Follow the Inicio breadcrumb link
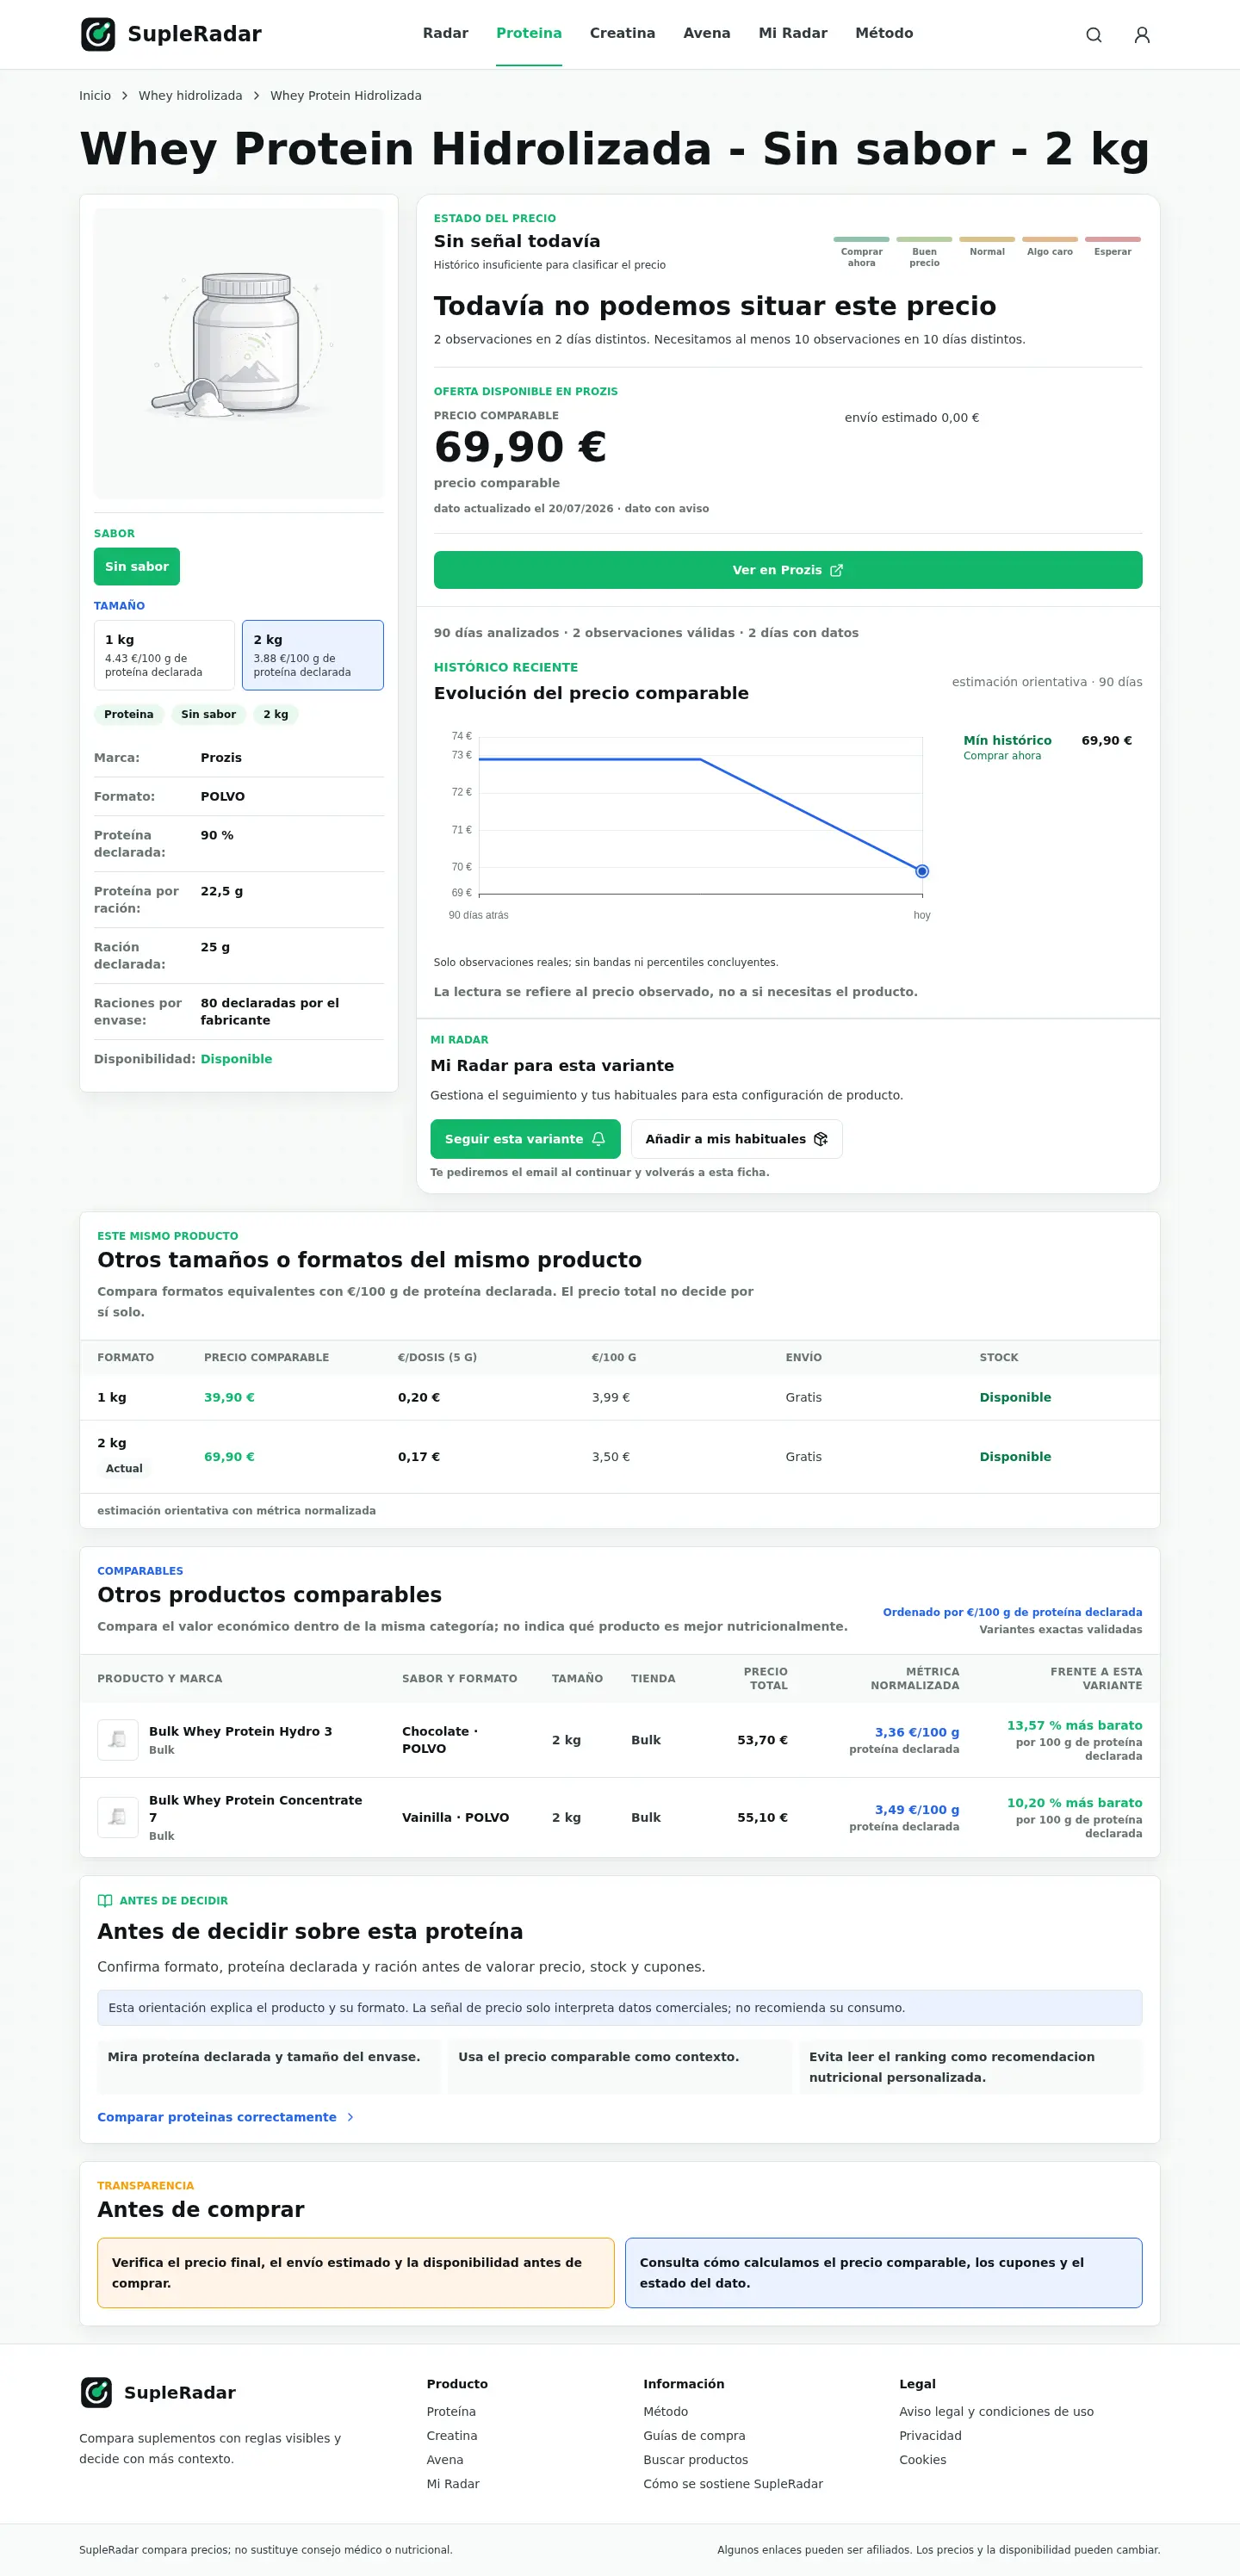The width and height of the screenshot is (1240, 2576). [95, 96]
